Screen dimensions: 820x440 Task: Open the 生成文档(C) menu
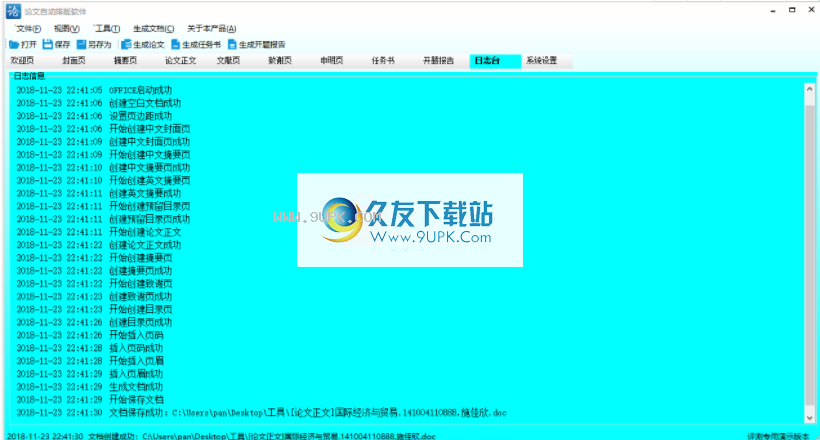click(153, 29)
